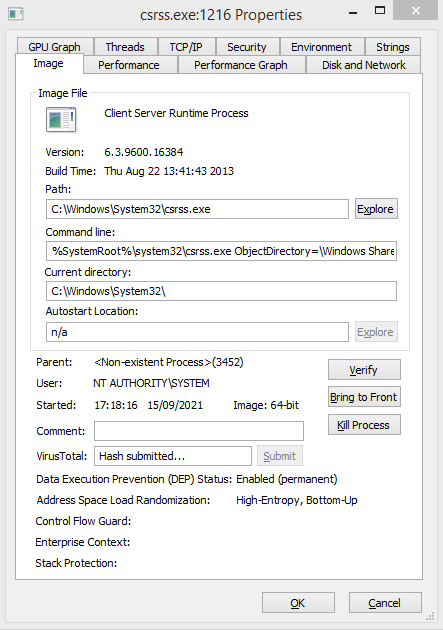The width and height of the screenshot is (443, 630).
Task: Click into the Autostart Location field
Action: tap(197, 332)
